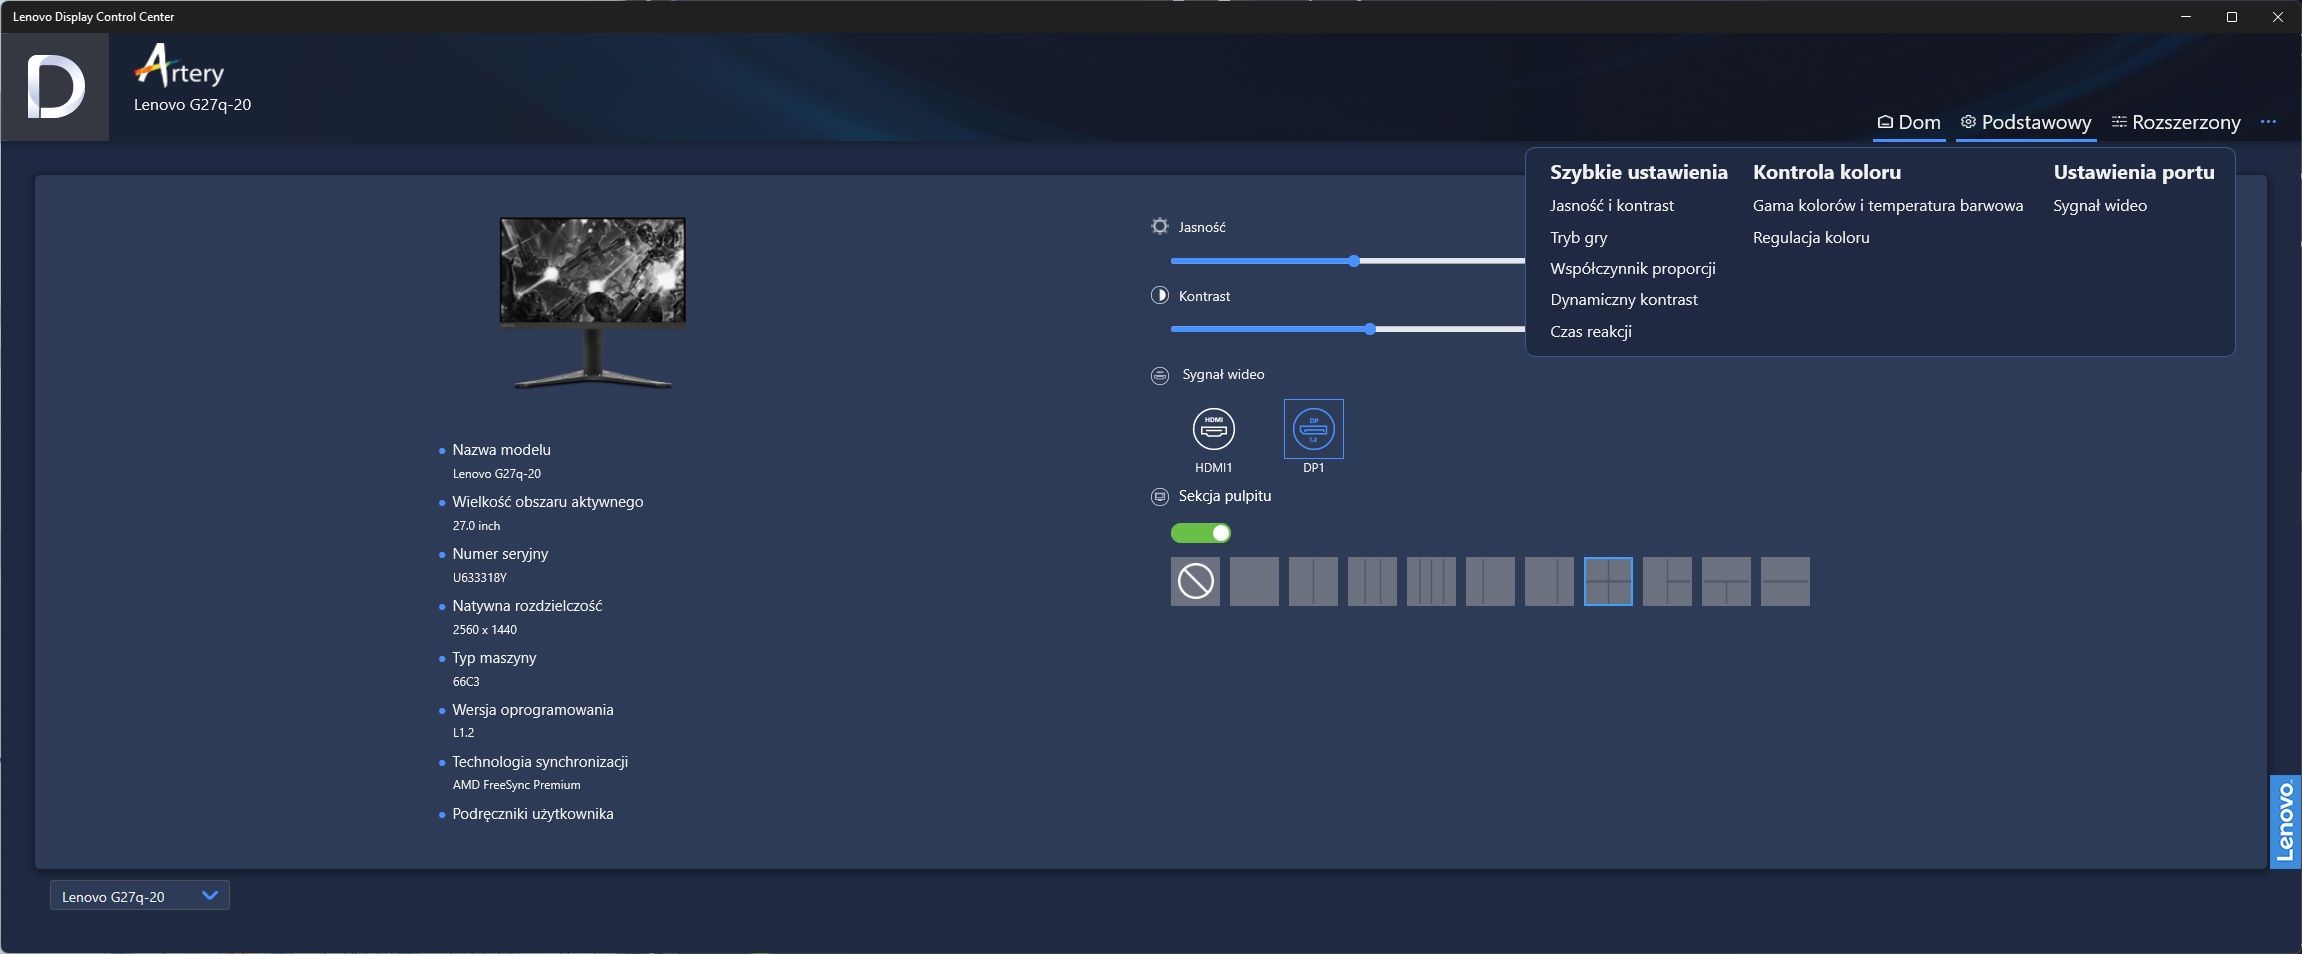Click the Sekcja pulpitu section icon
Screen dimensions: 2302x954
1159,496
